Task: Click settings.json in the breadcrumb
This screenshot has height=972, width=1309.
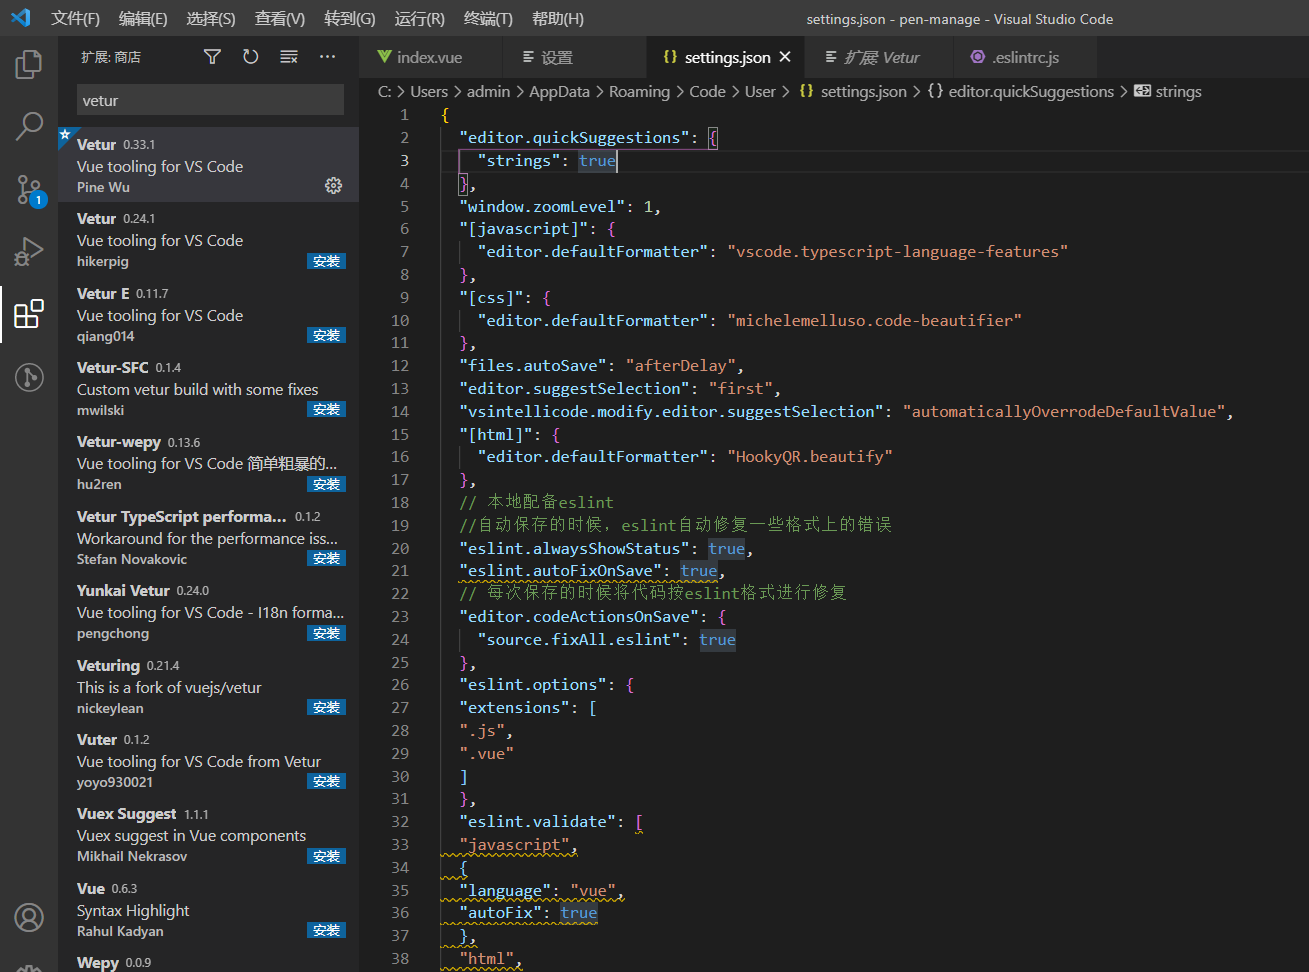Action: point(863,91)
